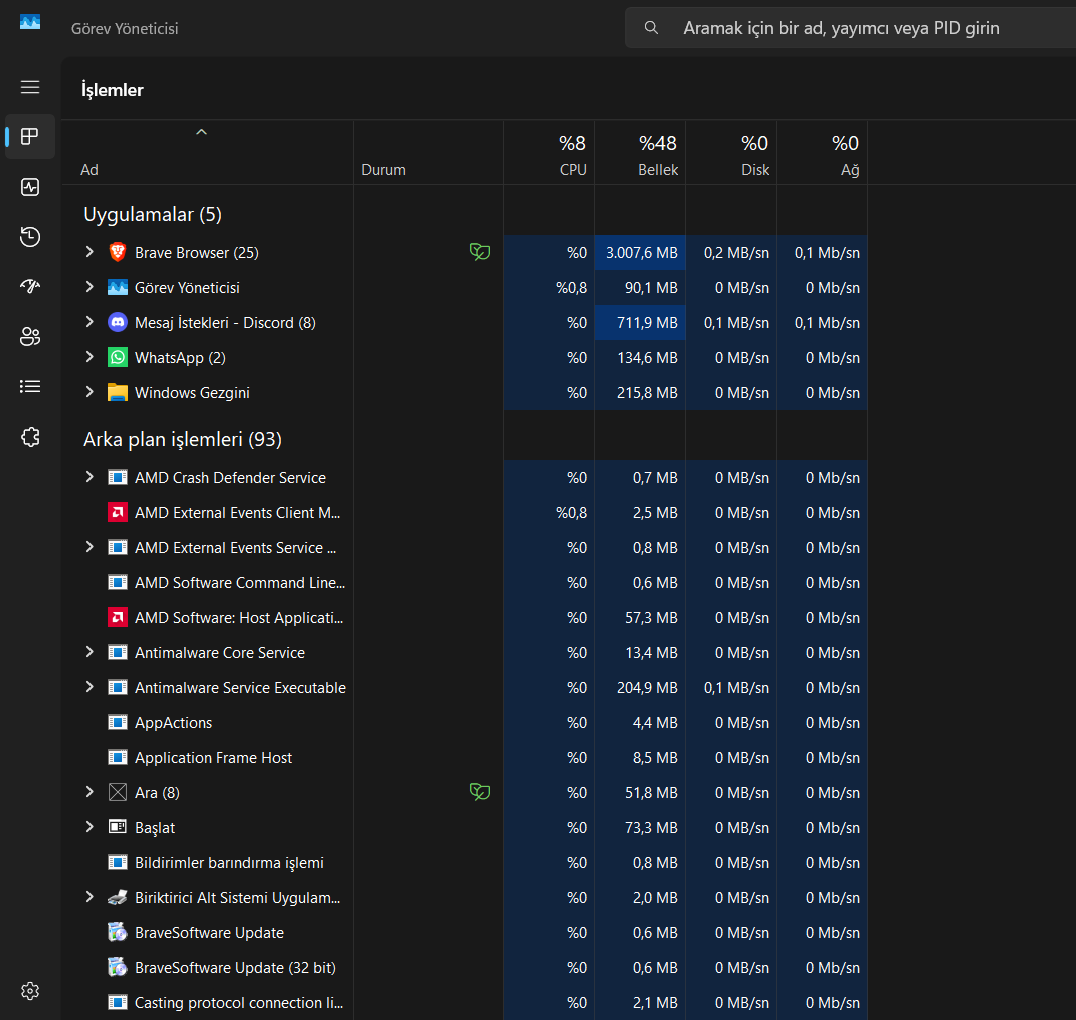
Task: Expand the Brave Browser (25) group
Action: (x=89, y=252)
